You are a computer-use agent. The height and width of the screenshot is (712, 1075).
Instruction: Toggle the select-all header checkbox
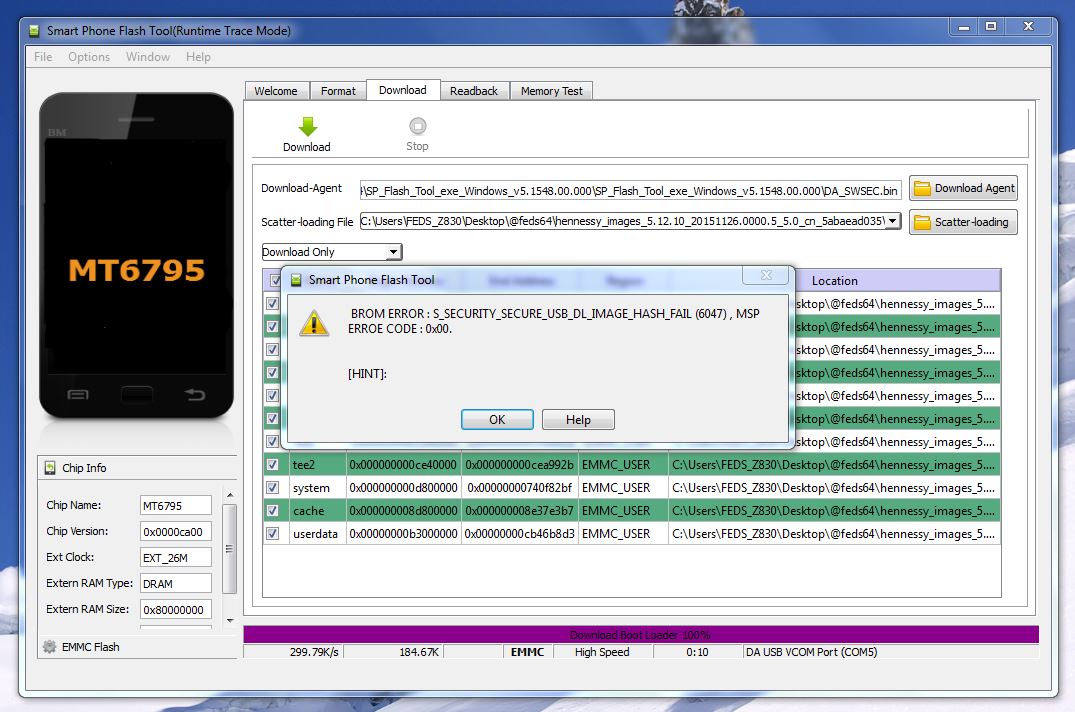point(275,280)
